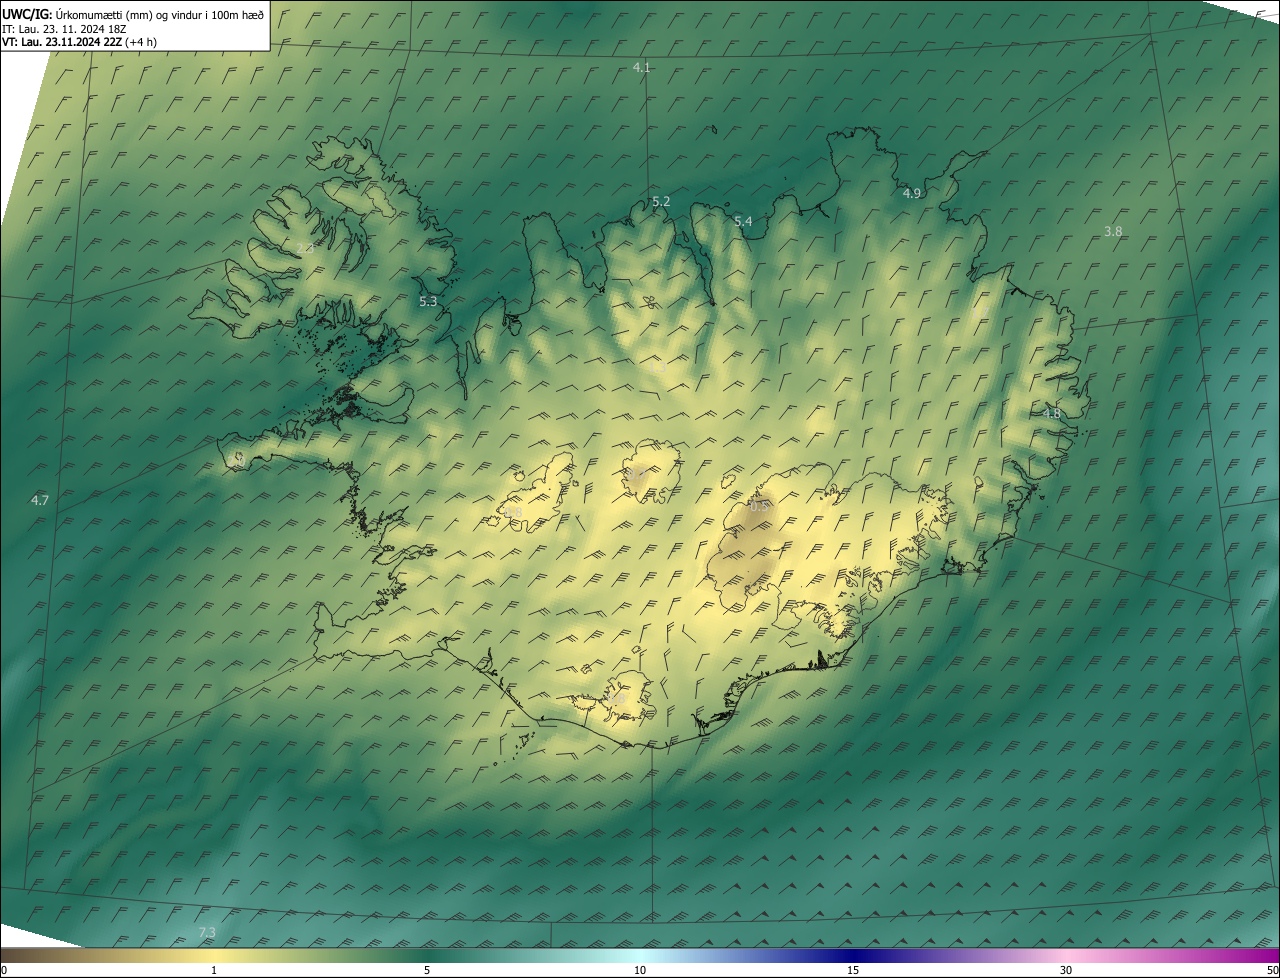1280x978 pixels.
Task: Click the 5.4 value label
Action: pos(743,221)
